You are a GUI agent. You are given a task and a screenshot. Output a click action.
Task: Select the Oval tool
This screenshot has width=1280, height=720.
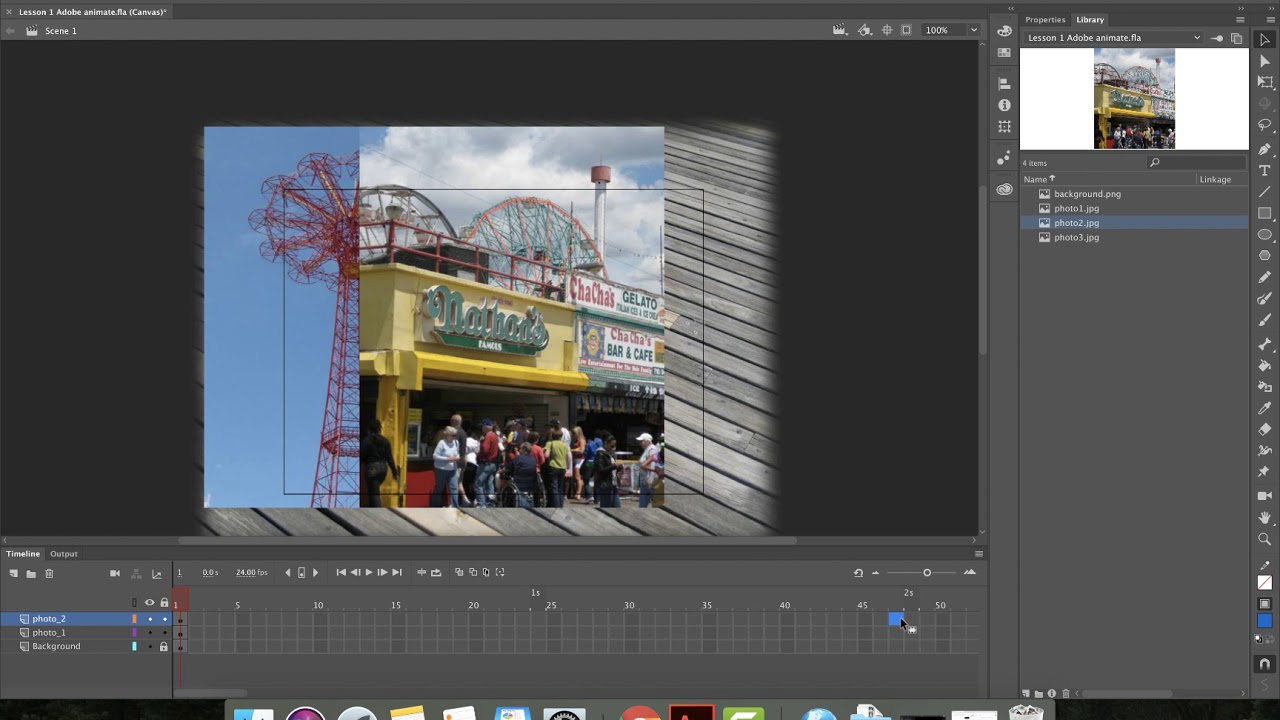1265,235
